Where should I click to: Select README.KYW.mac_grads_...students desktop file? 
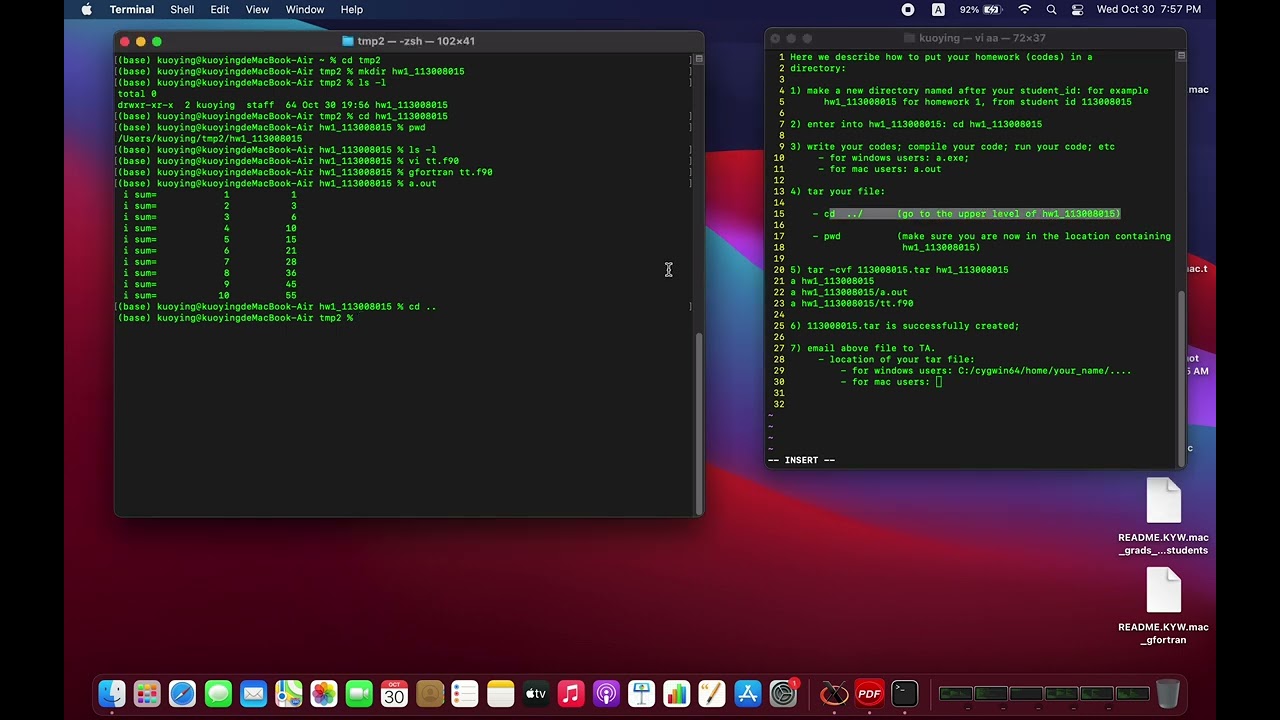coord(1163,517)
